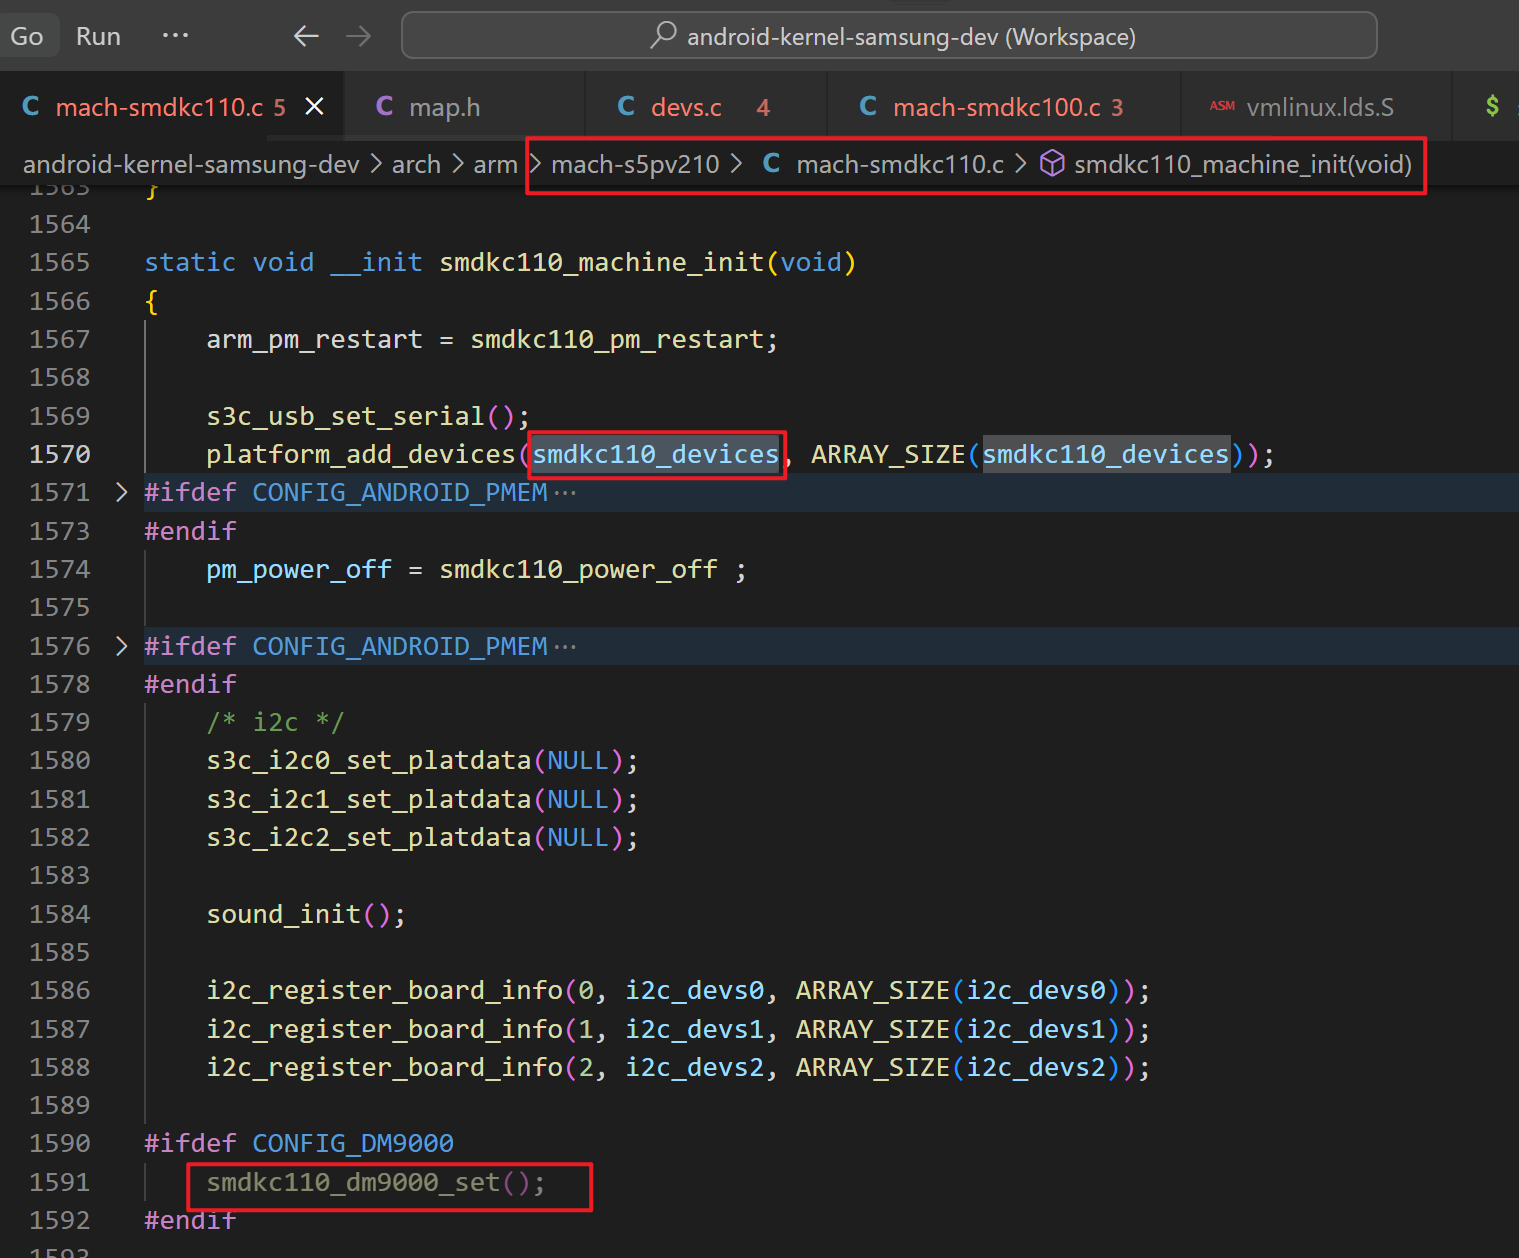The width and height of the screenshot is (1519, 1258).
Task: Select smdkc110_machine_init(void) symbol breadcrumb
Action: click(x=1243, y=164)
